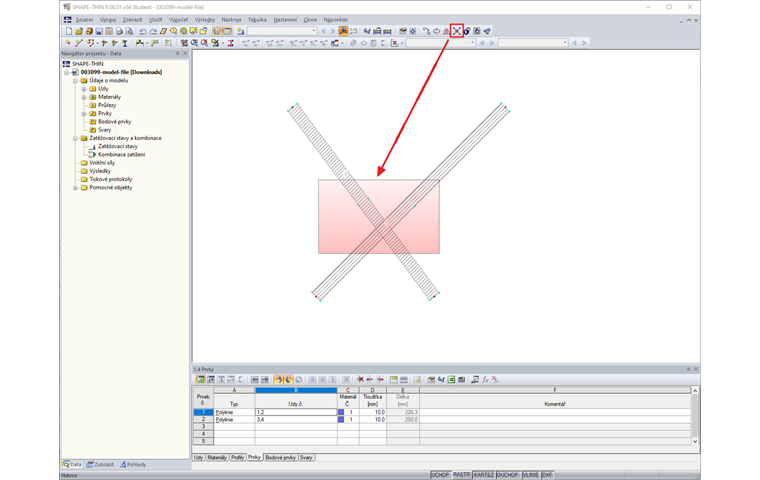Click the Uzly č. cell containing 1,2

[x=296, y=412]
